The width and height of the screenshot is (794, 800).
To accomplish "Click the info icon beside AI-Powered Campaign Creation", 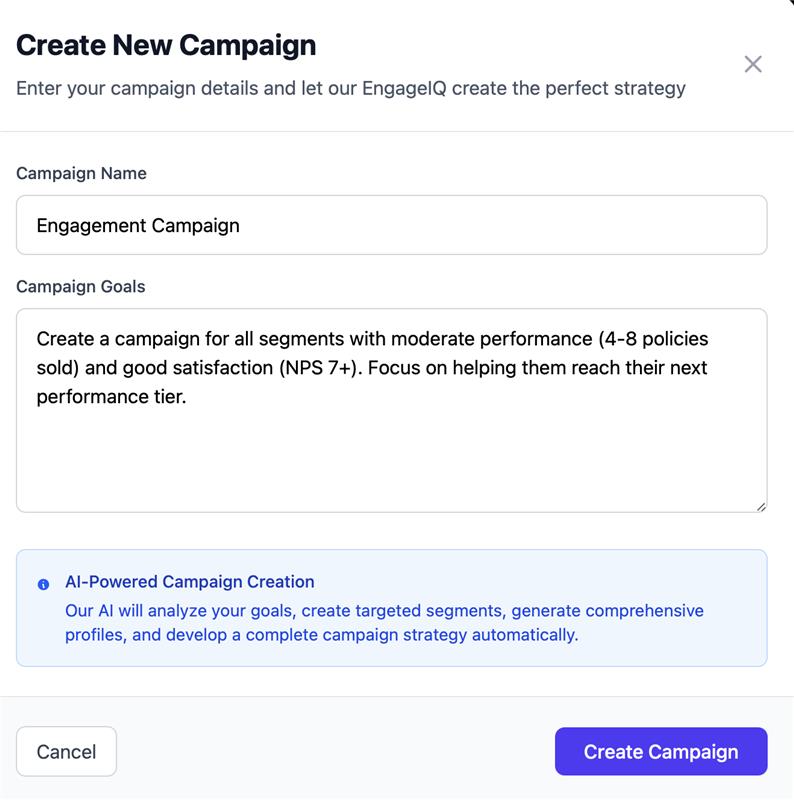I will [x=43, y=584].
